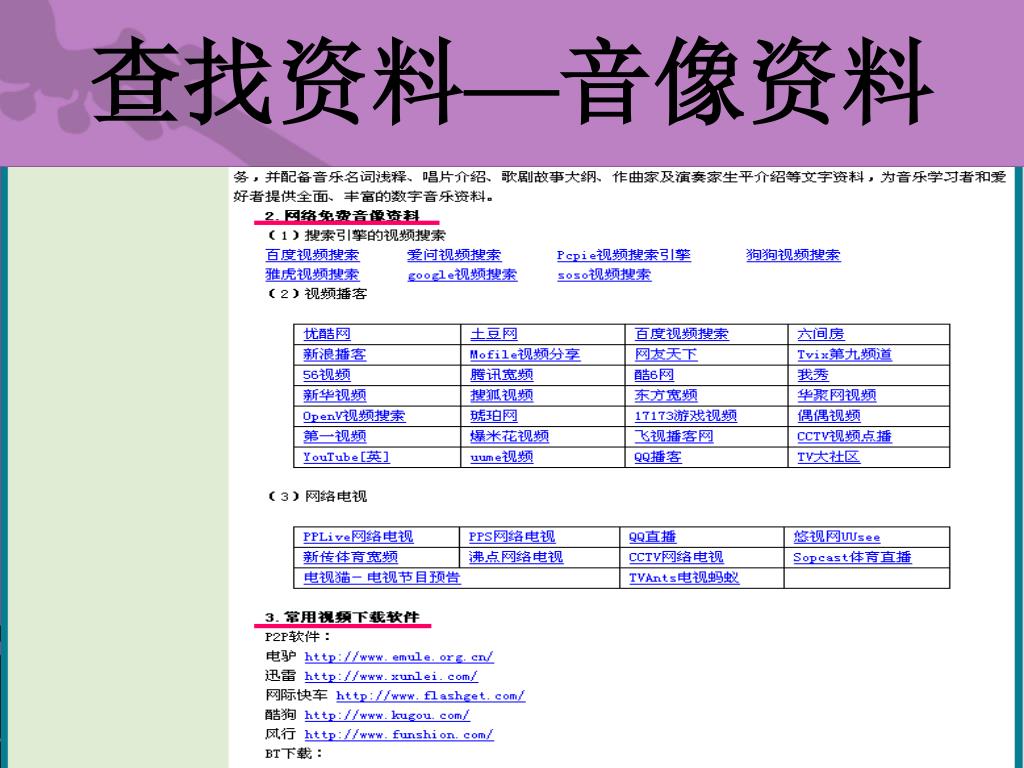The image size is (1024, 768).
Task: Click the 新华视频 link
Action: 334,395
